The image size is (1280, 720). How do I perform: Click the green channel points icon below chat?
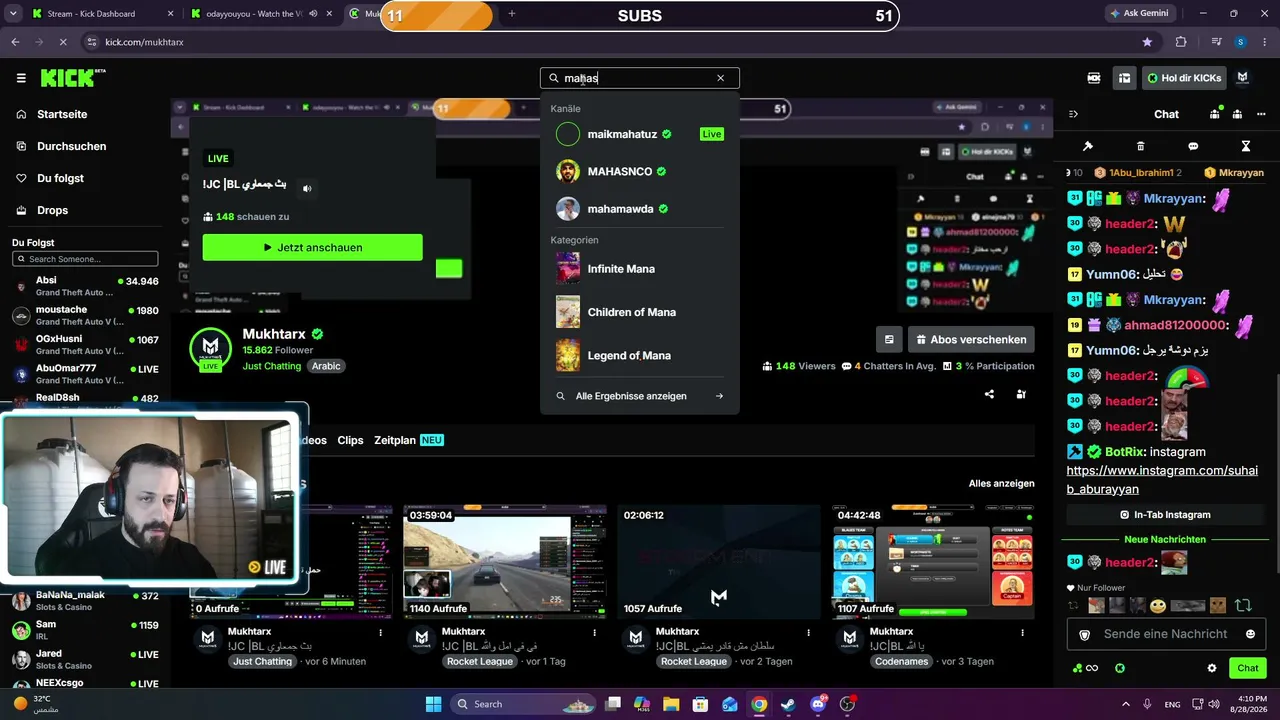pos(1085,668)
